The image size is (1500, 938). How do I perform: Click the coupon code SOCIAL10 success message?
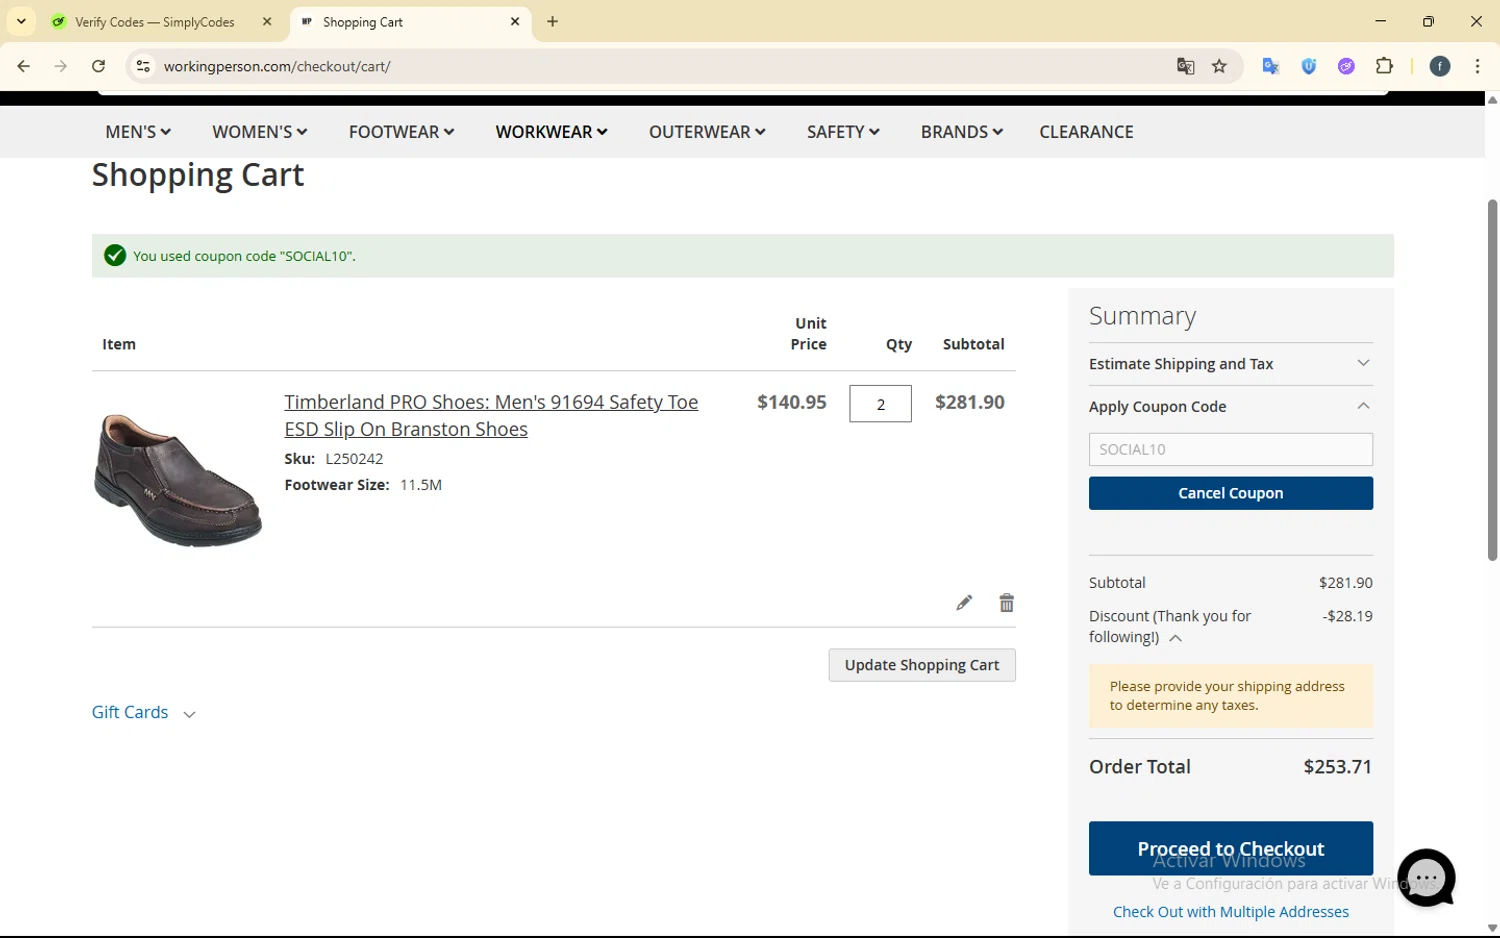pos(244,256)
